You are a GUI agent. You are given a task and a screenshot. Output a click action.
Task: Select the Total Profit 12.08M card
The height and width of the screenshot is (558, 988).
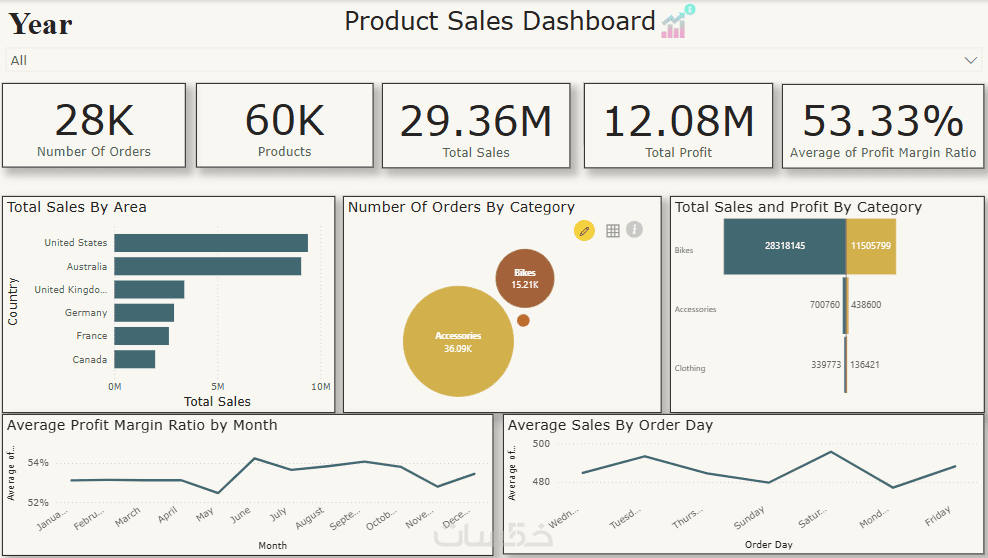[x=678, y=125]
